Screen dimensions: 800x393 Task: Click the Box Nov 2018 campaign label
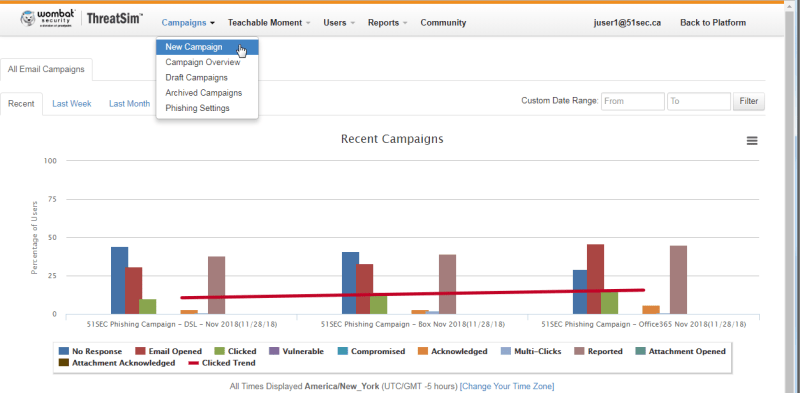413,324
